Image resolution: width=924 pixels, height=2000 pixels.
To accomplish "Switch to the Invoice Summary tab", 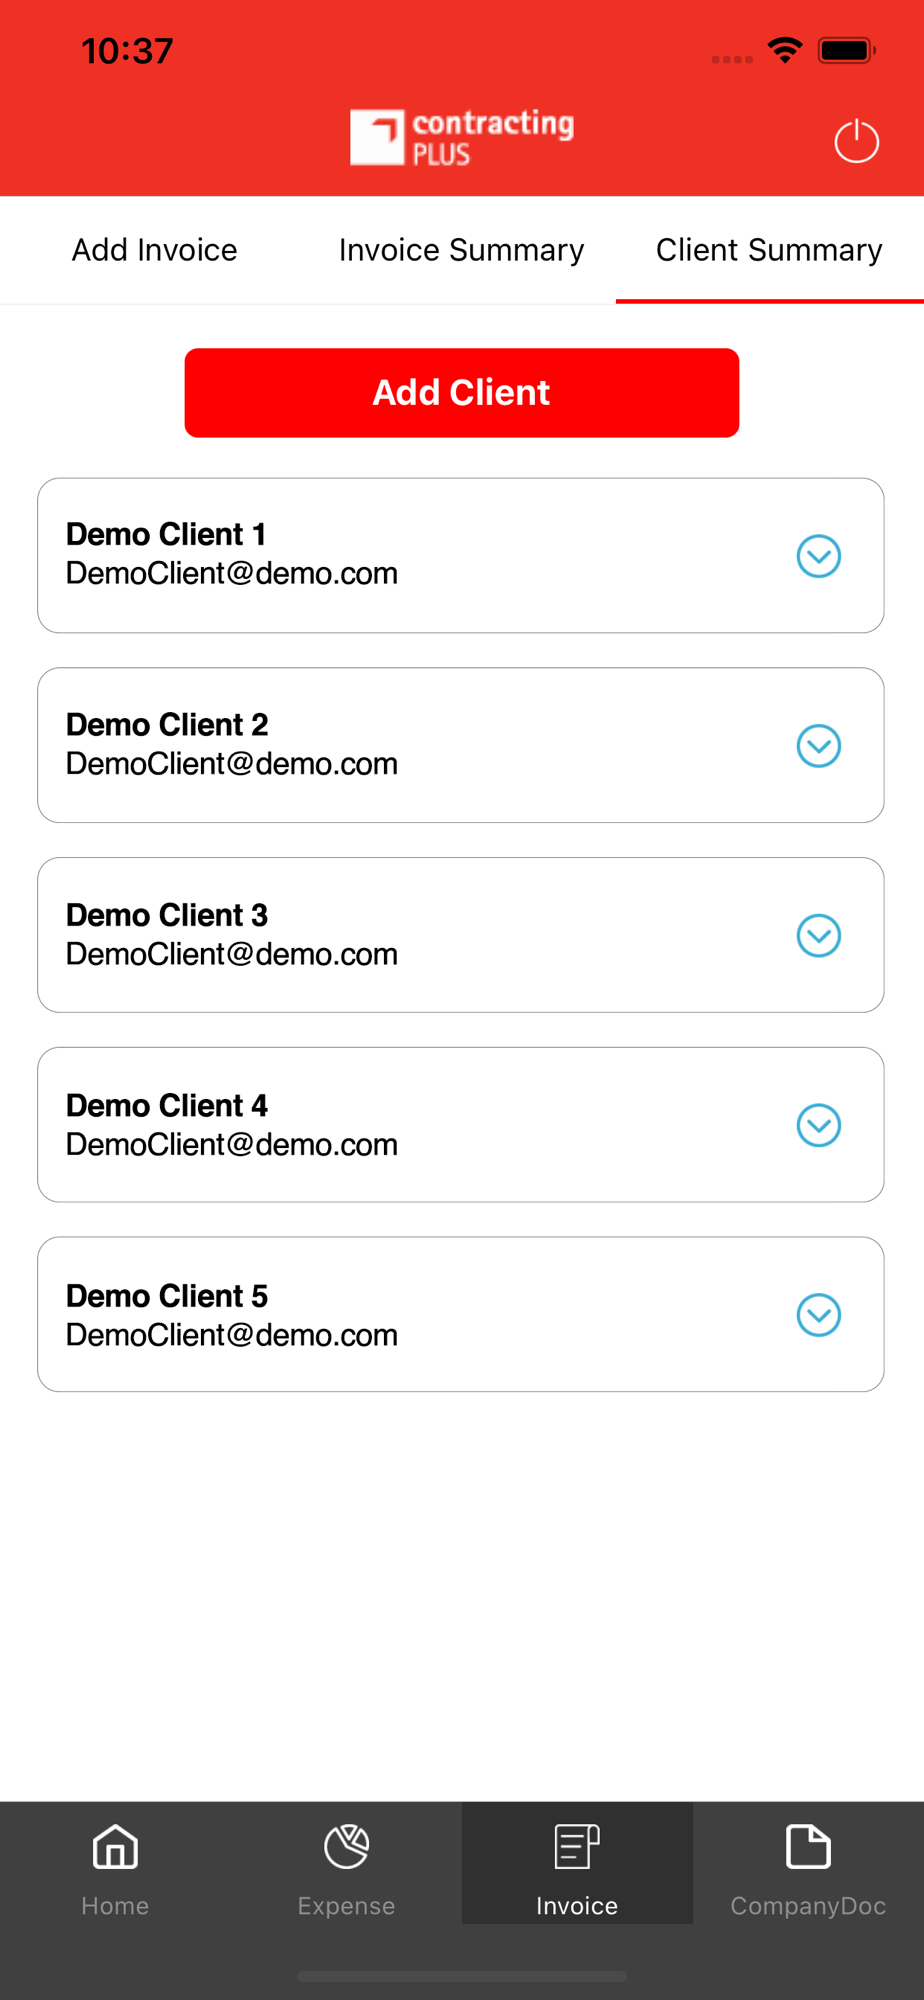I will coord(461,250).
